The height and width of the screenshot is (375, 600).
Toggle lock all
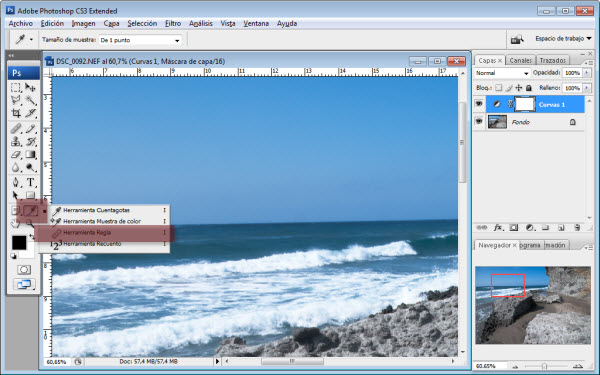click(528, 88)
